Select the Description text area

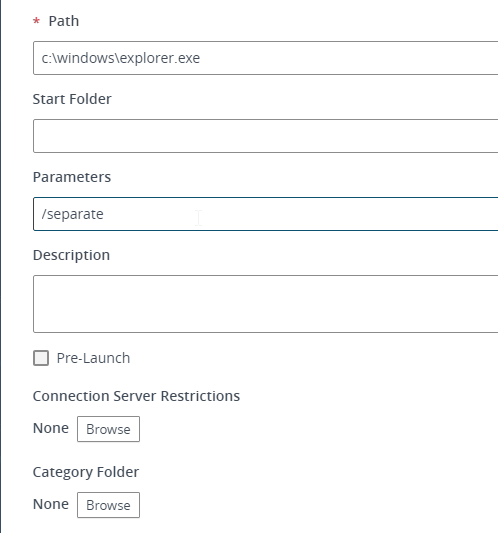click(x=265, y=304)
